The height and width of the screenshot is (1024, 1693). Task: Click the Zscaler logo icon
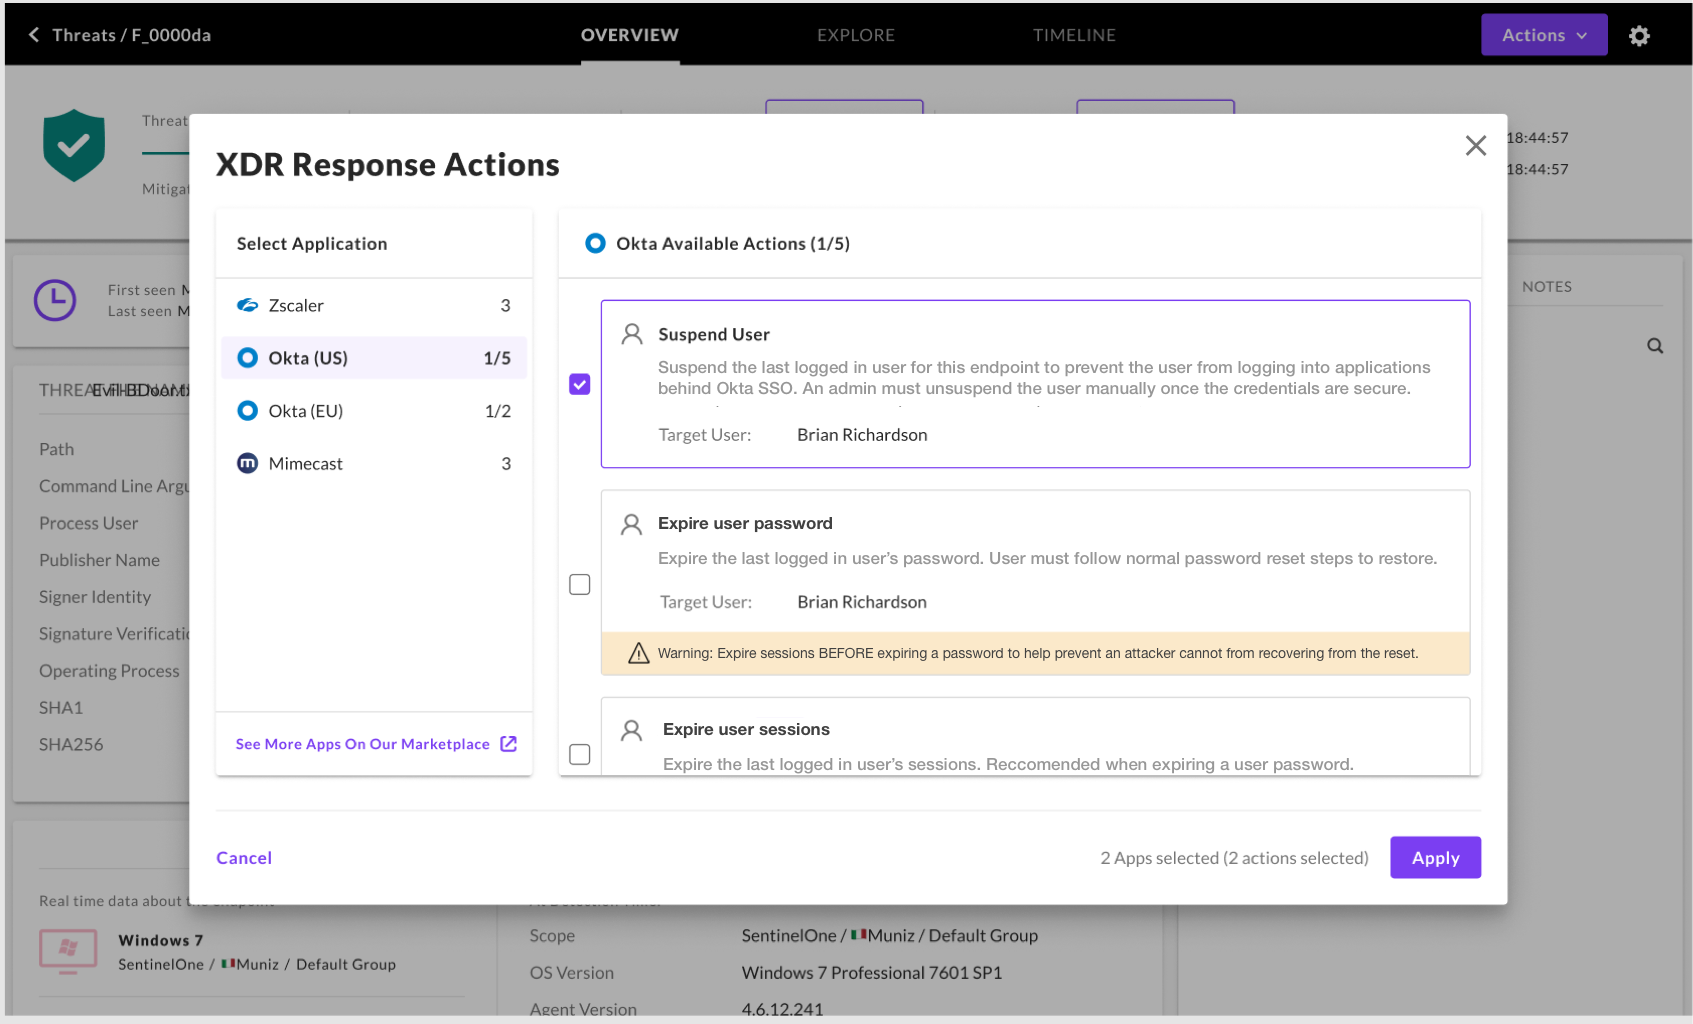click(247, 305)
